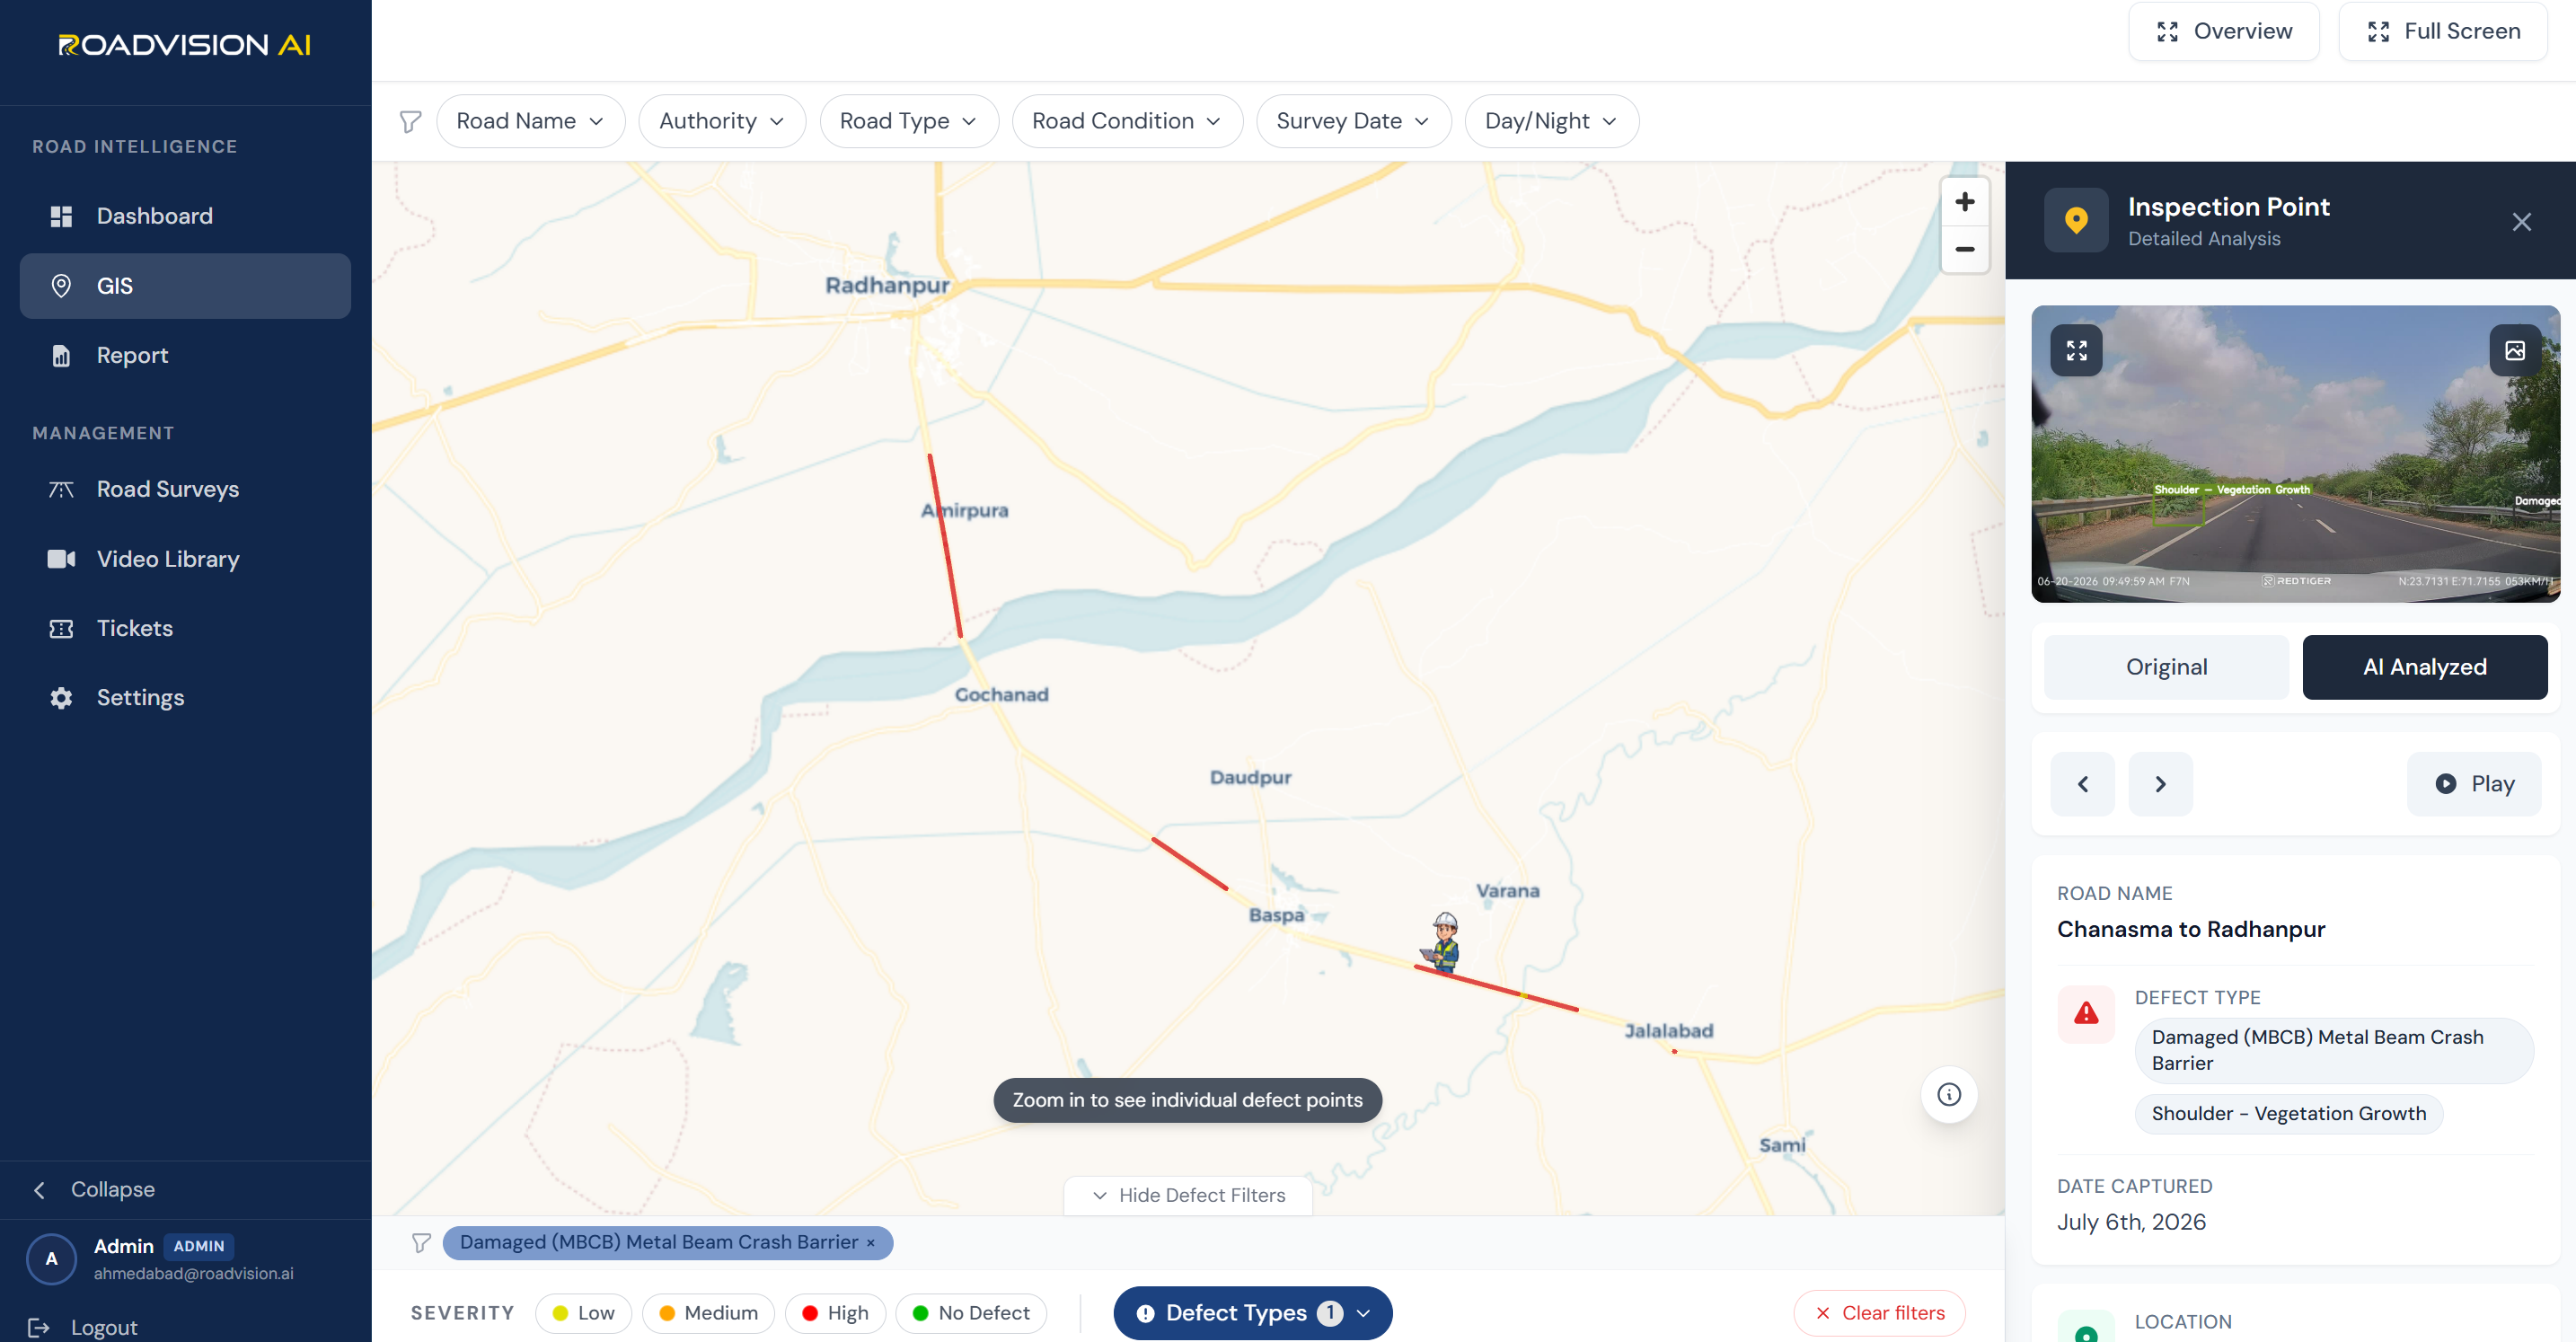Play the inspection sequence
Screen dimensions: 2576x1342
coord(2474,784)
